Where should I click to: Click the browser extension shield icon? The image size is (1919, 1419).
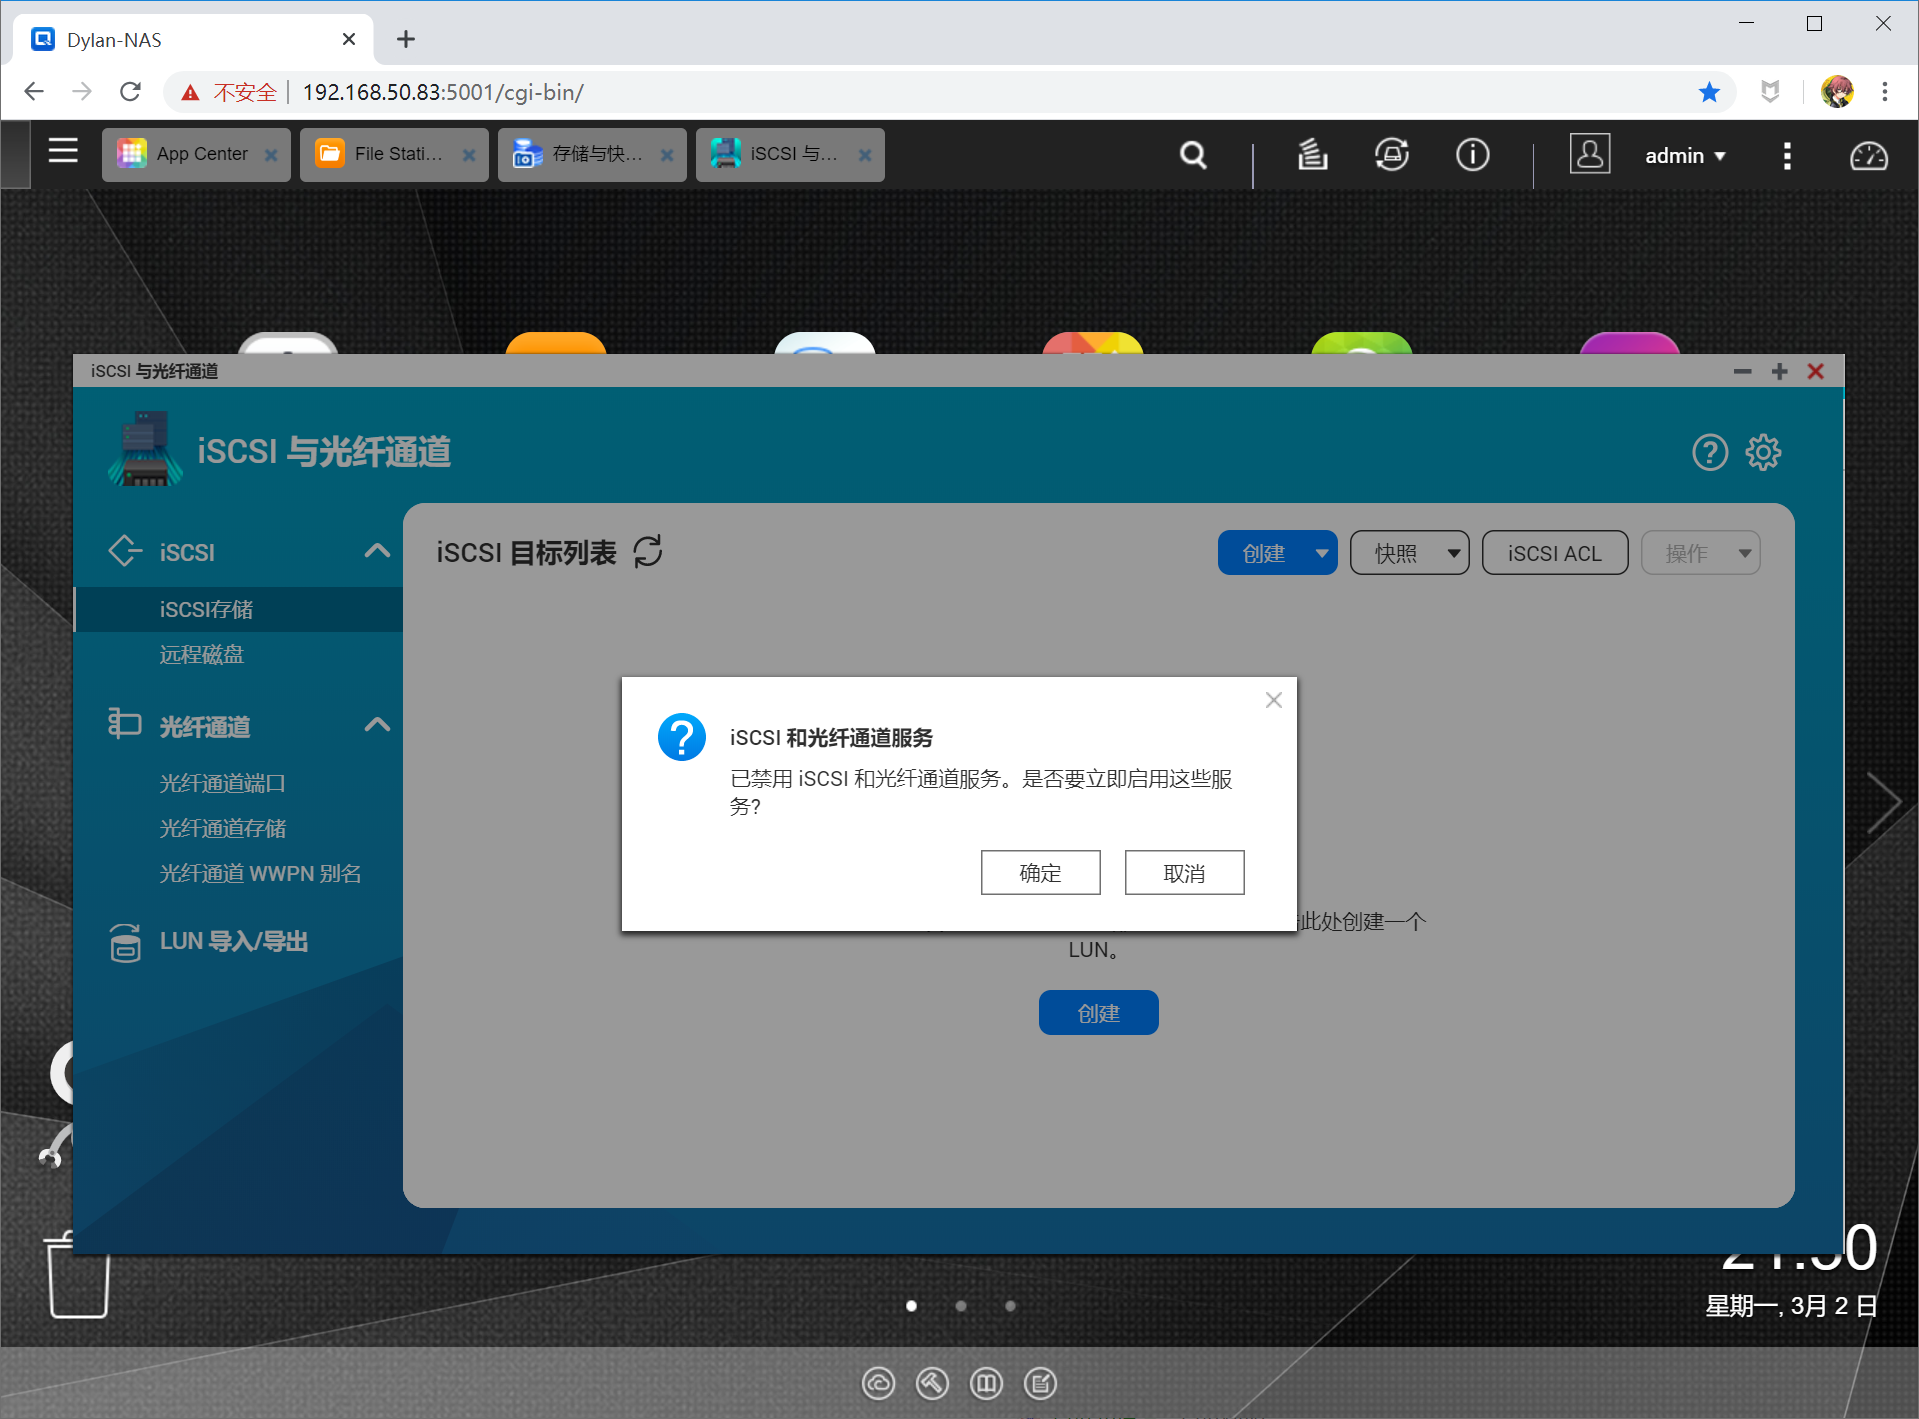pyautogui.click(x=1770, y=92)
